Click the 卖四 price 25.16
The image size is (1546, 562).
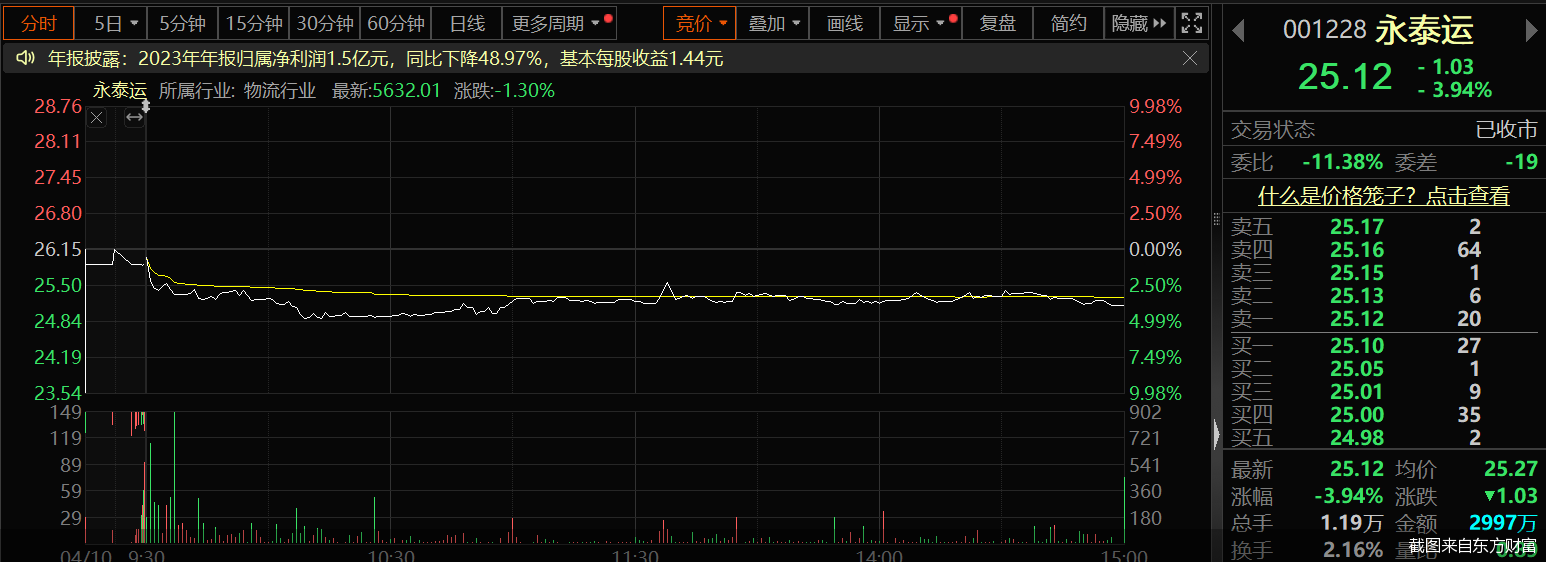point(1357,250)
